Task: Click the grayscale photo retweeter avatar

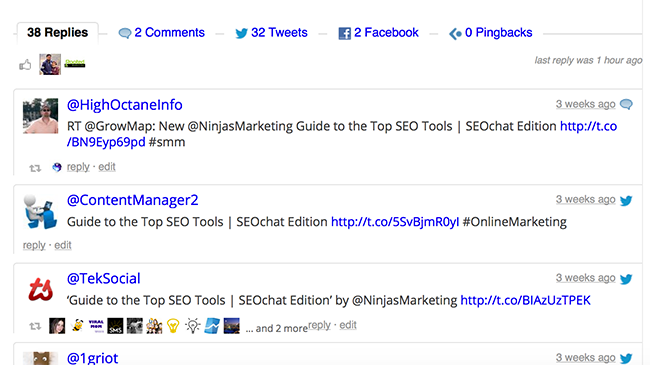Action: coord(135,326)
